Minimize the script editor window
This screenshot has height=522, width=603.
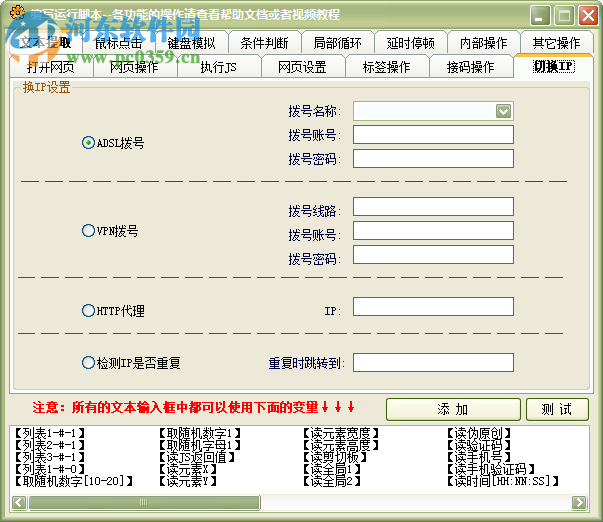(540, 16)
